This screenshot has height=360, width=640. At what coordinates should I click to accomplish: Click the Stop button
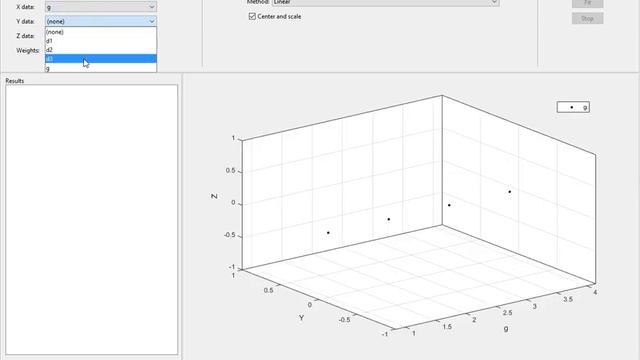[x=587, y=18]
